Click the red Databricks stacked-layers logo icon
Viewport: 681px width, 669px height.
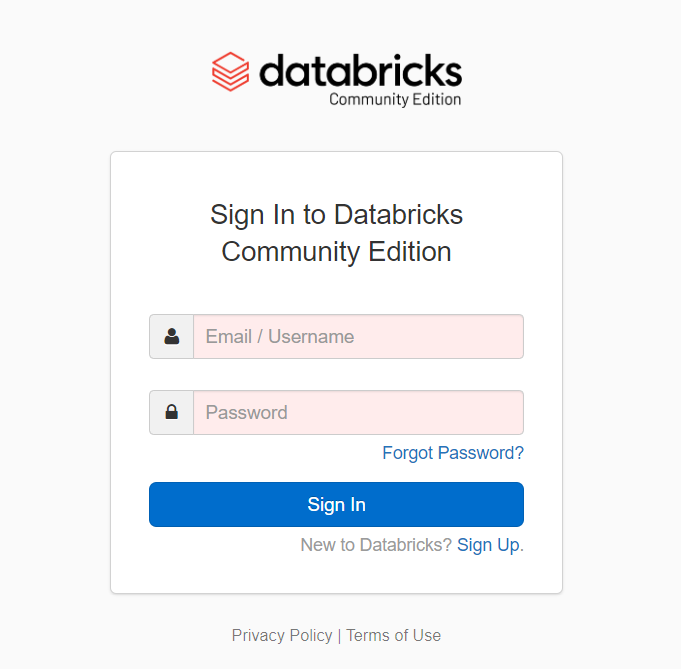point(230,72)
